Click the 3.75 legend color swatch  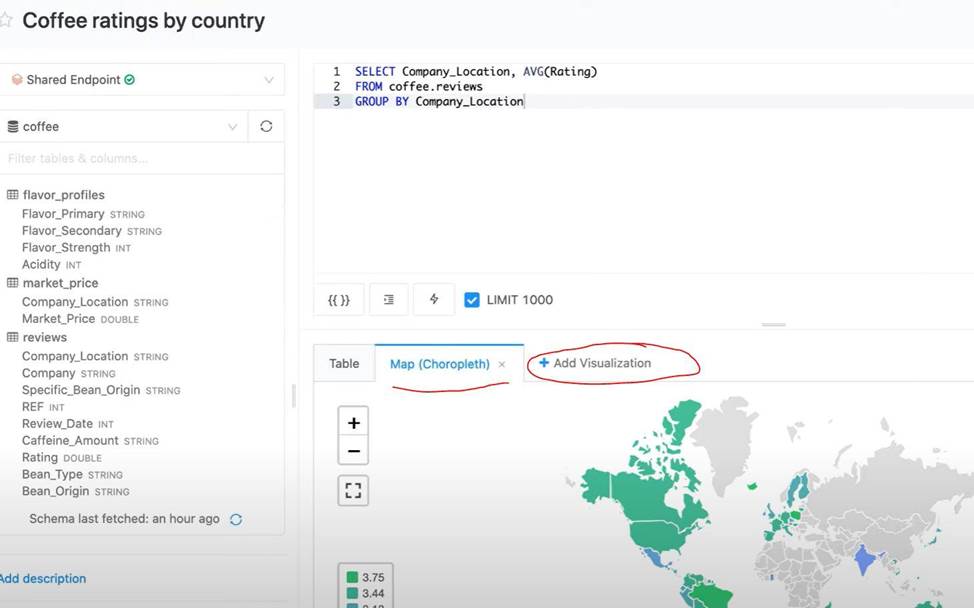(x=352, y=577)
